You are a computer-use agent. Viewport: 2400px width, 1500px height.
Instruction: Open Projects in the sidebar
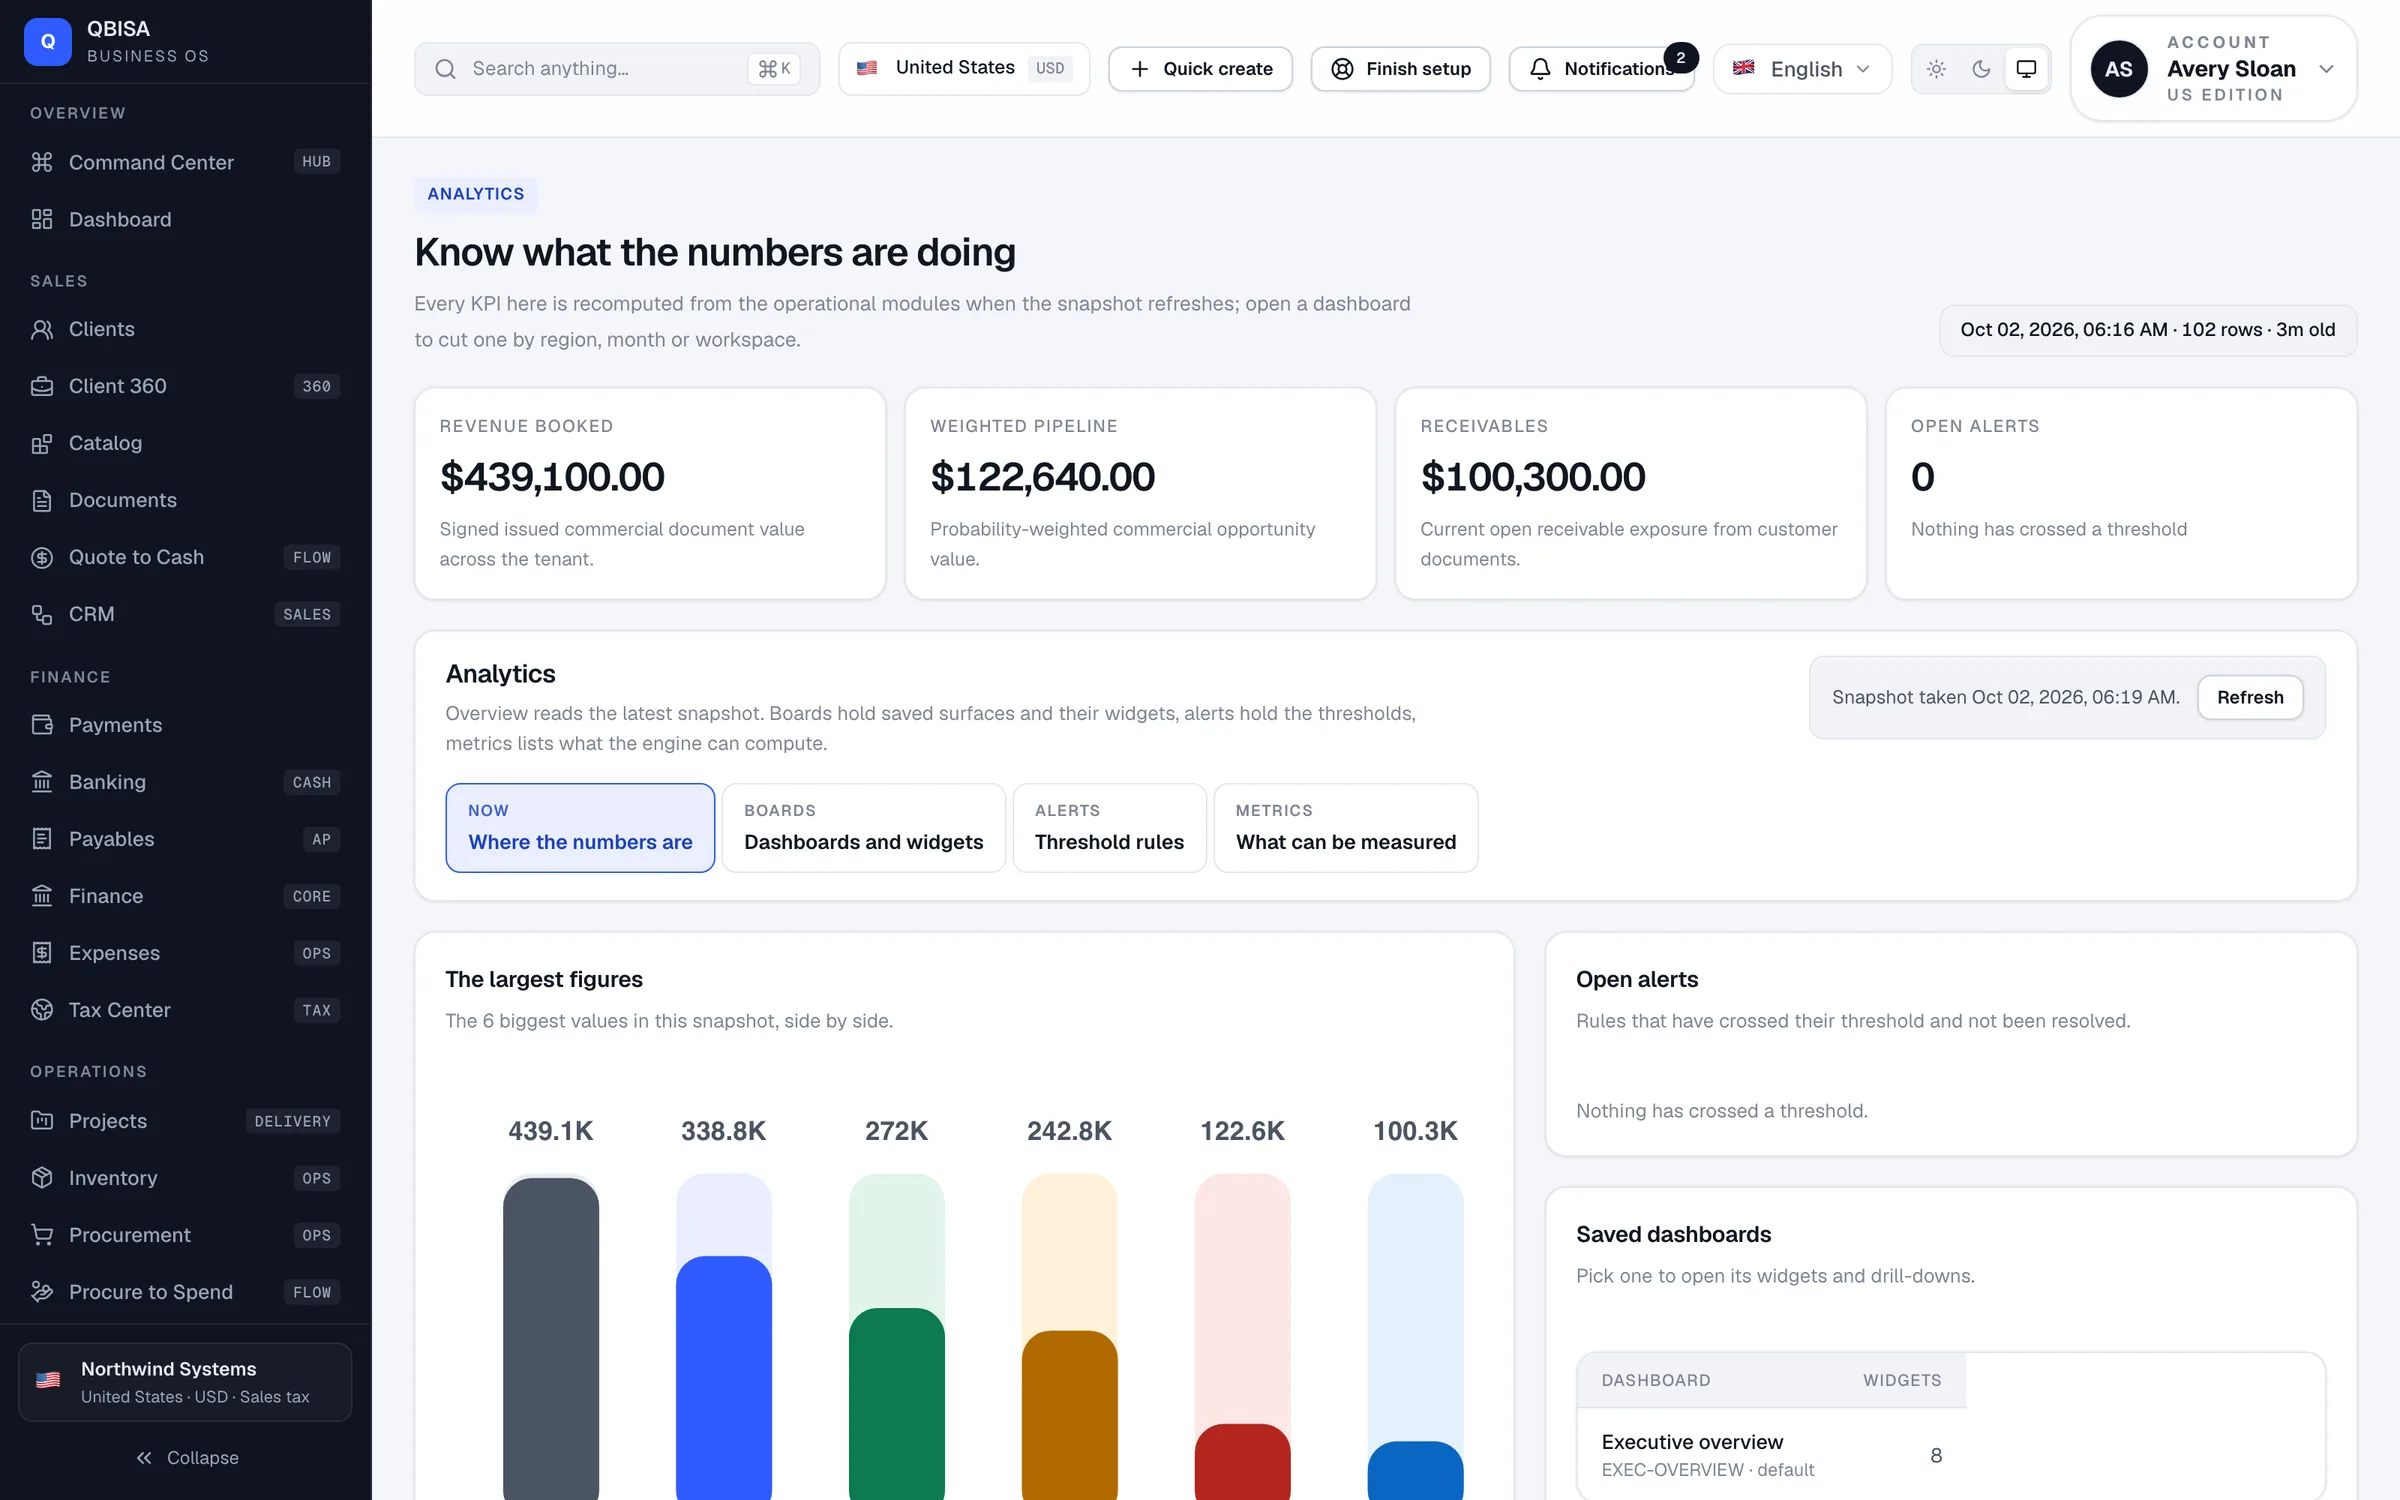coord(185,1121)
